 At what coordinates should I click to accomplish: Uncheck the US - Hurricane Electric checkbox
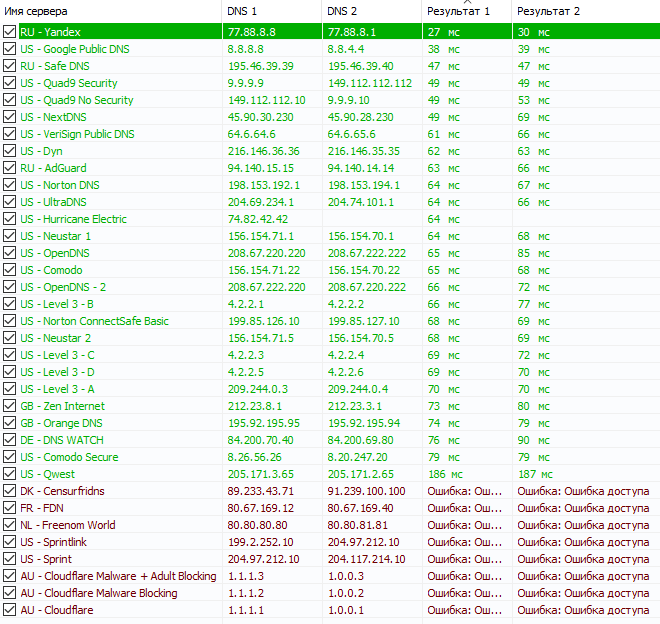pyautogui.click(x=10, y=219)
